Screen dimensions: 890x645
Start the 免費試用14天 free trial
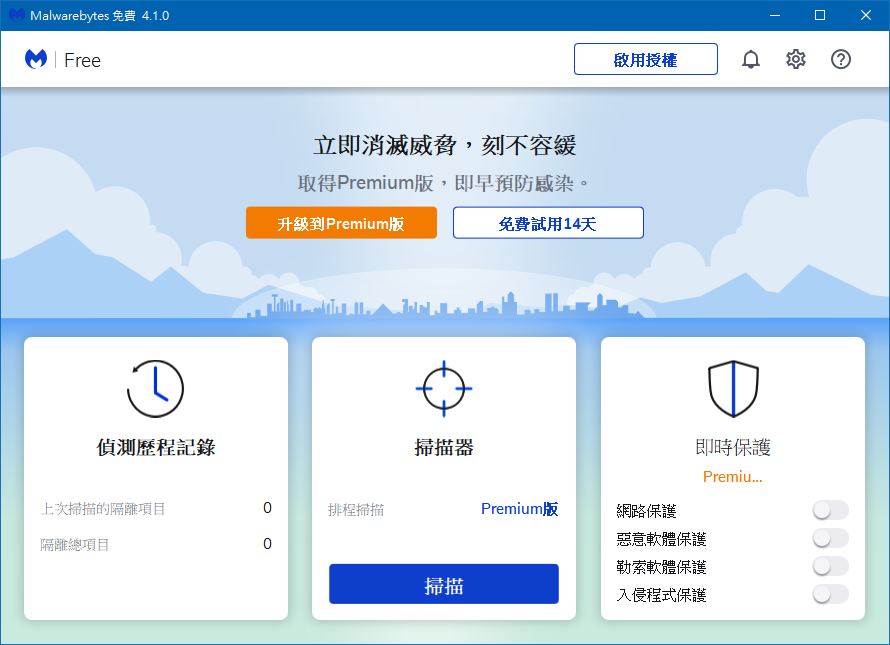point(548,223)
